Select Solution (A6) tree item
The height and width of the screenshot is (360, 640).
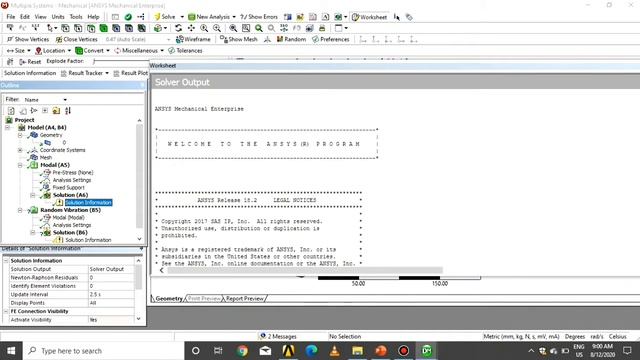tap(70, 195)
